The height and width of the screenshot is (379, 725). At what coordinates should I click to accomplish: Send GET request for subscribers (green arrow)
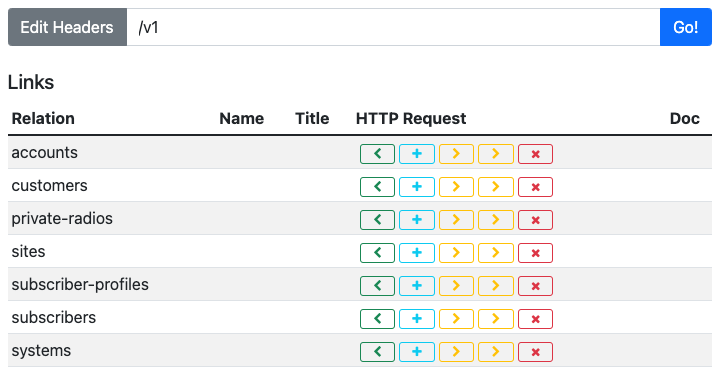(377, 319)
